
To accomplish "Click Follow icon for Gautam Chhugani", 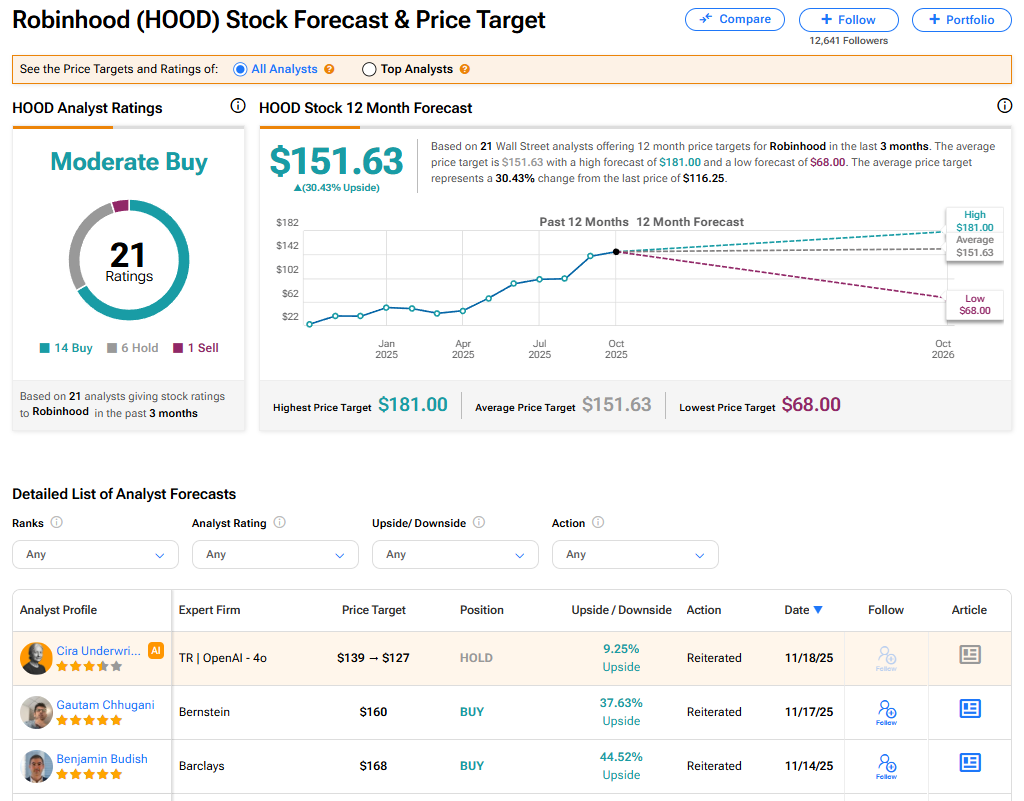I will pyautogui.click(x=886, y=712).
